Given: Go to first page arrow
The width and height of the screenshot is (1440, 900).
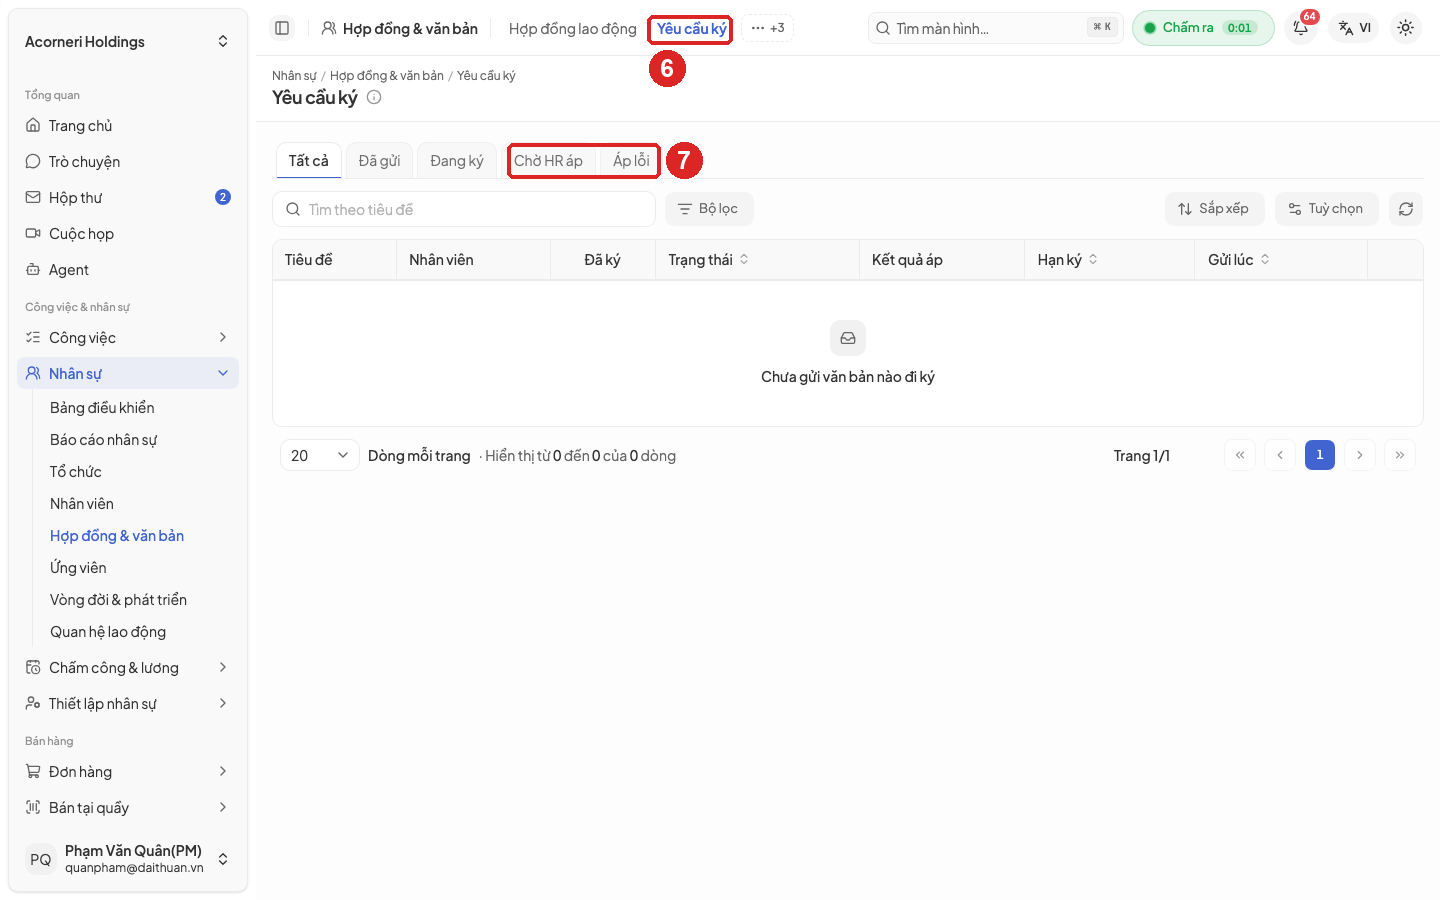Looking at the screenshot, I should 1240,455.
